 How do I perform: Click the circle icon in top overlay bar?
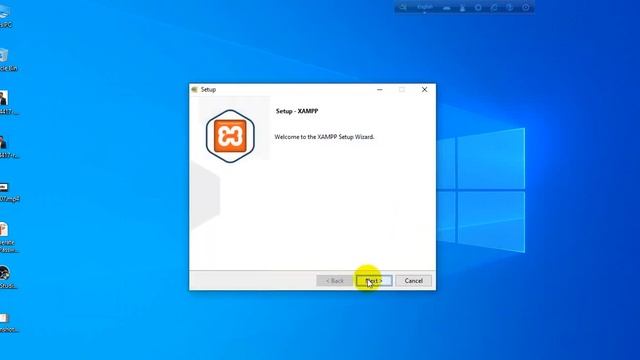[x=478, y=7]
